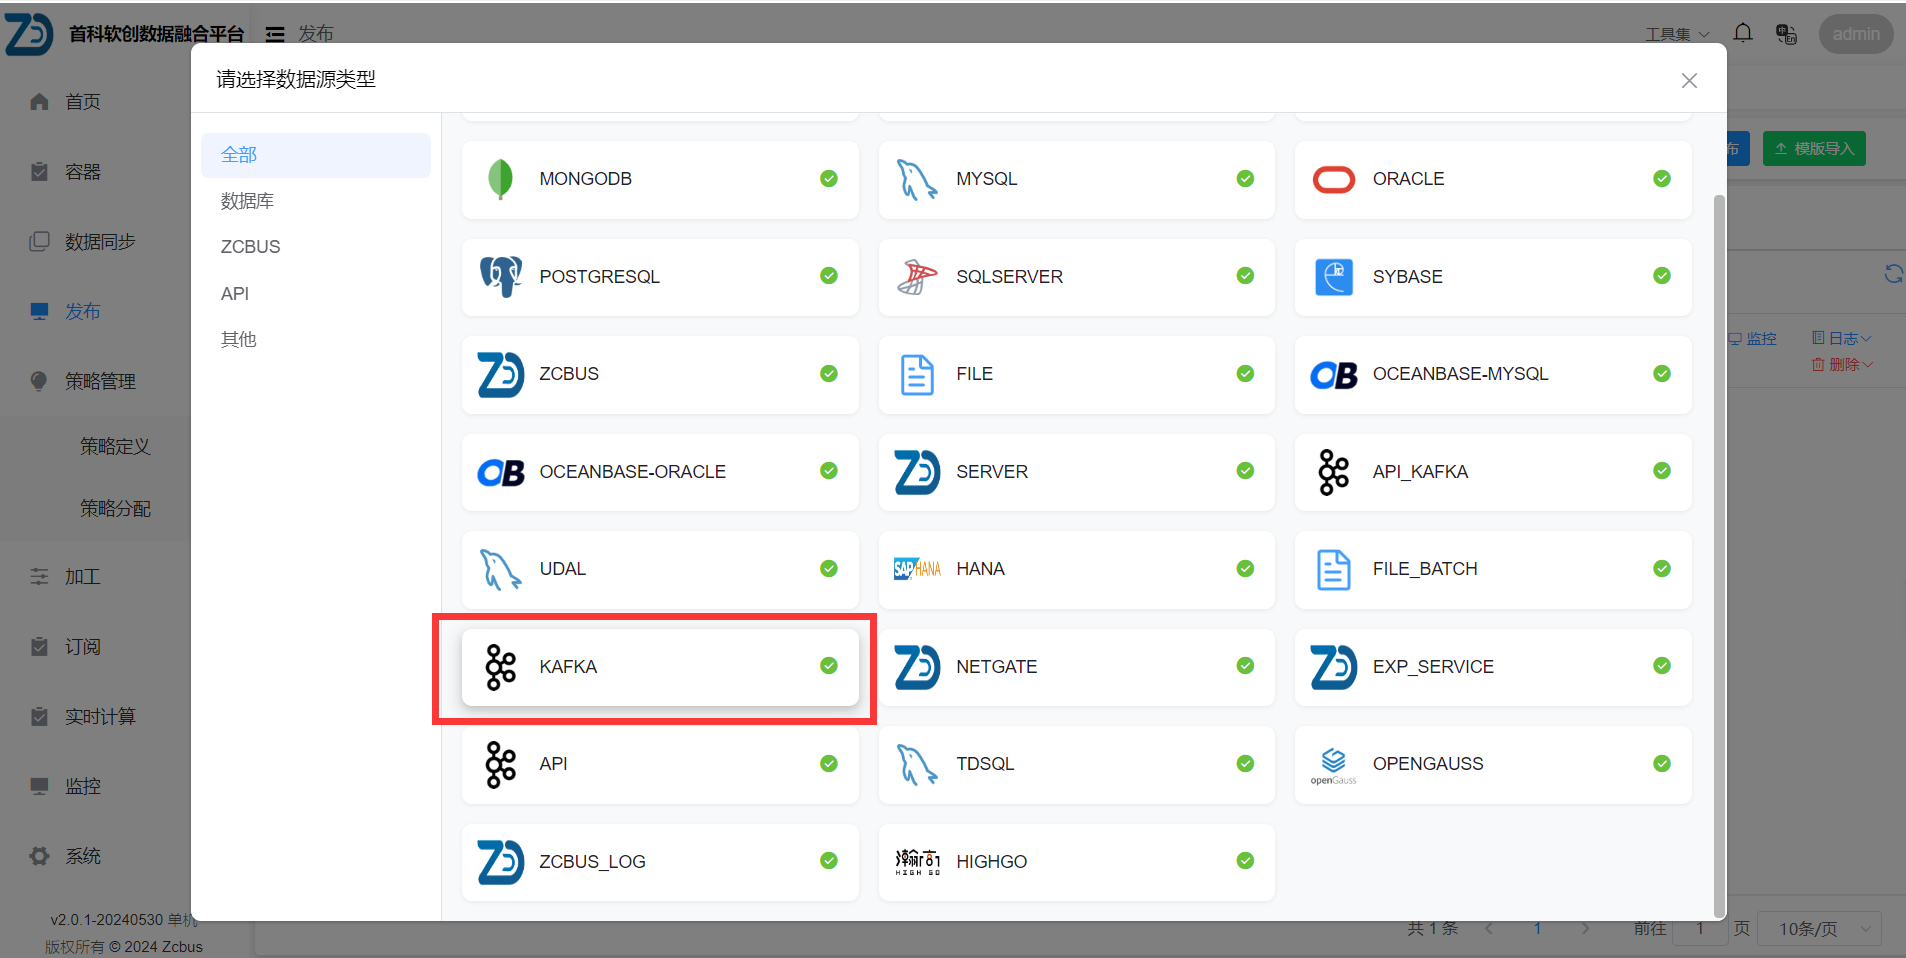Open the notification bell in header
The height and width of the screenshot is (958, 1906).
tap(1743, 34)
